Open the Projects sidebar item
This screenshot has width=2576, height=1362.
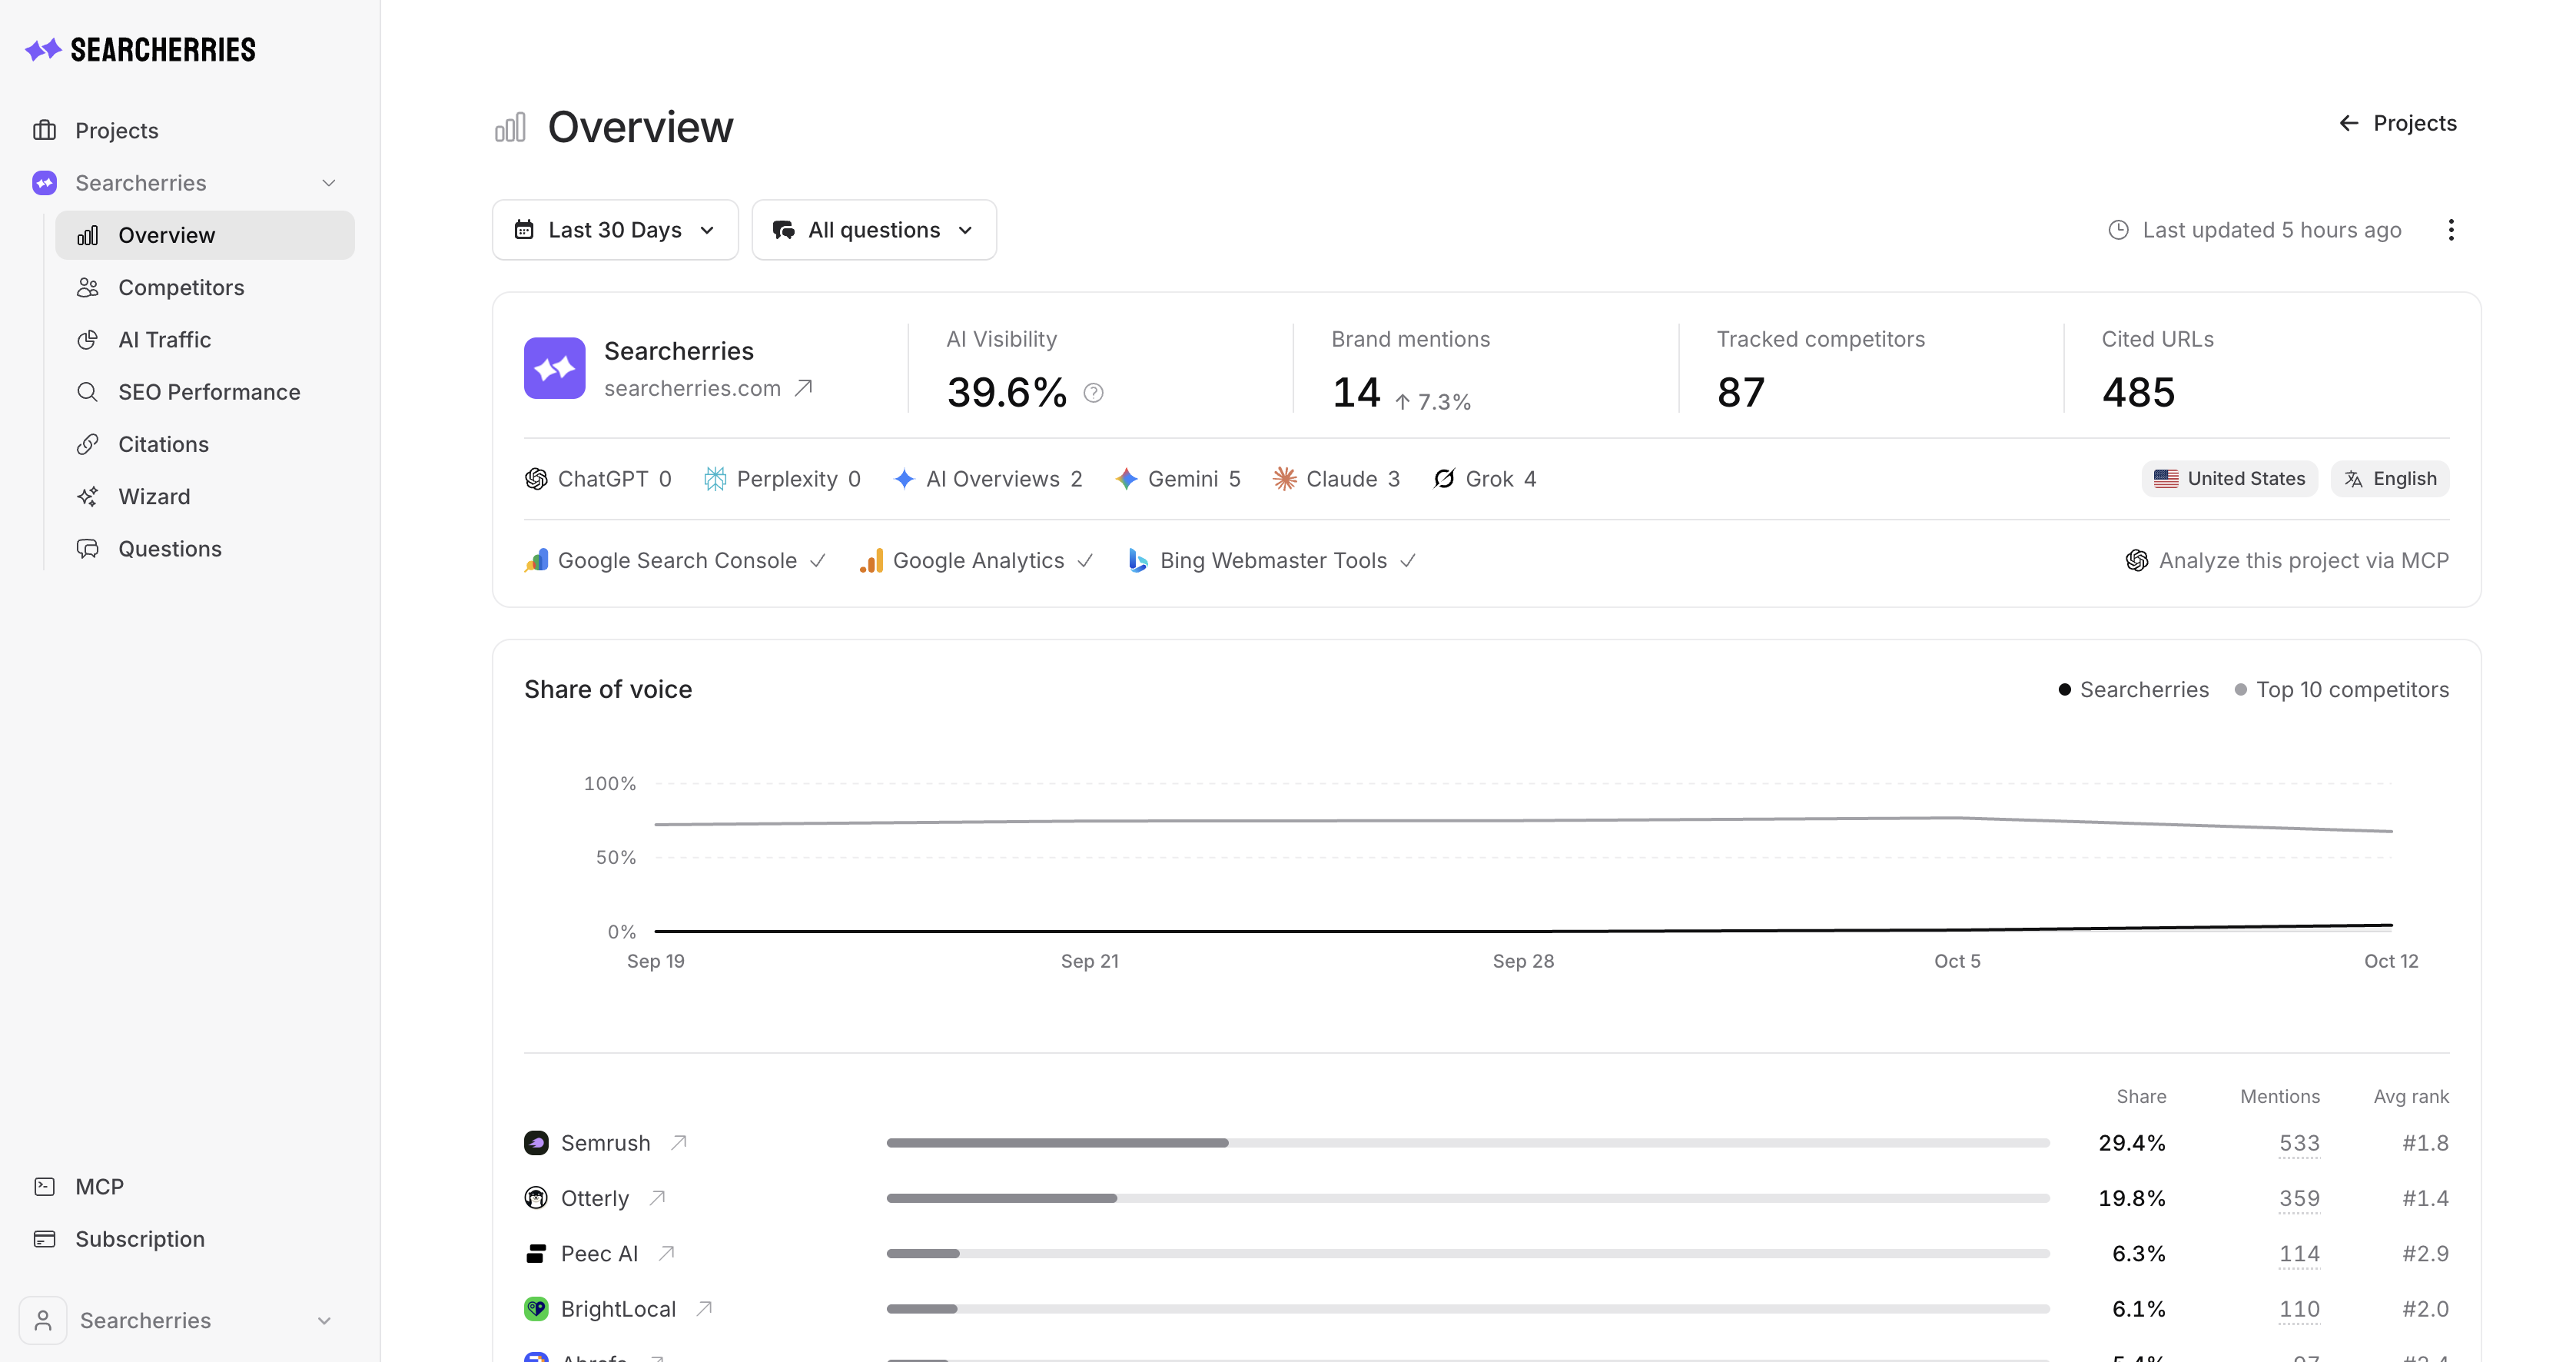[x=116, y=131]
